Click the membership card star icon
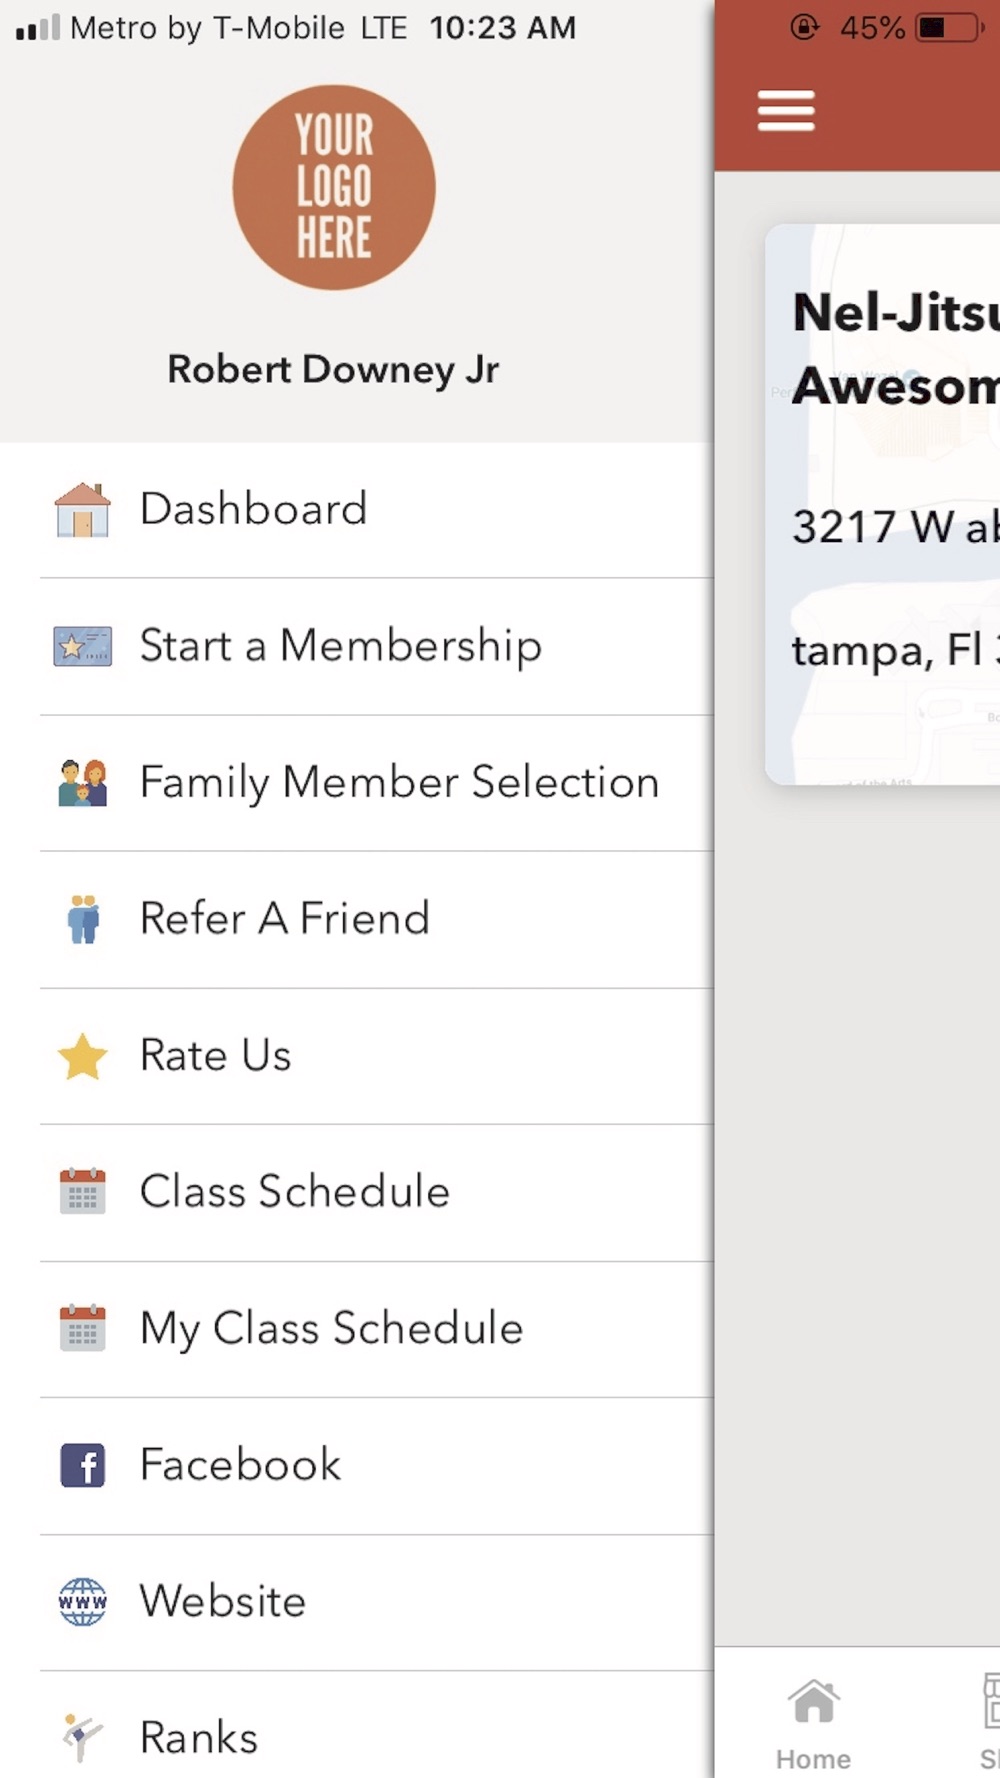This screenshot has width=1000, height=1778. (x=82, y=647)
